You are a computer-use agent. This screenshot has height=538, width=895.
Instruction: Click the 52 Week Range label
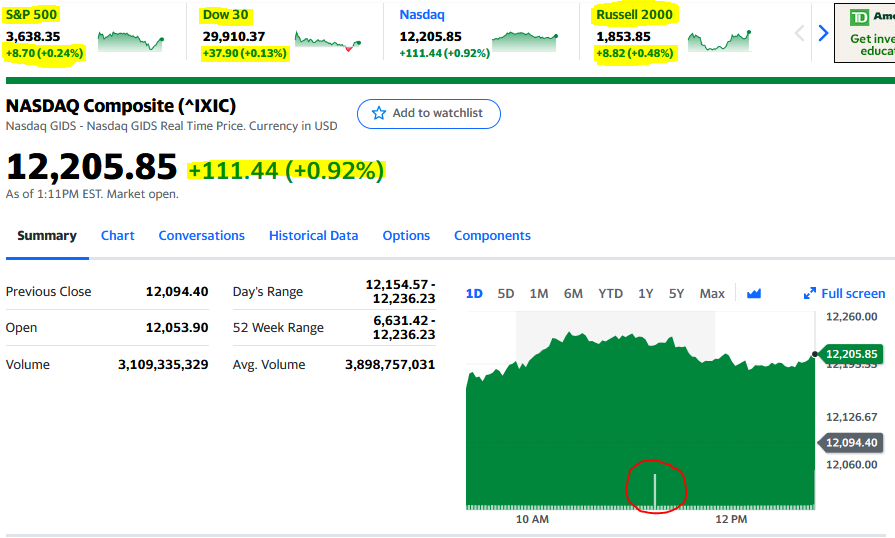pos(278,327)
